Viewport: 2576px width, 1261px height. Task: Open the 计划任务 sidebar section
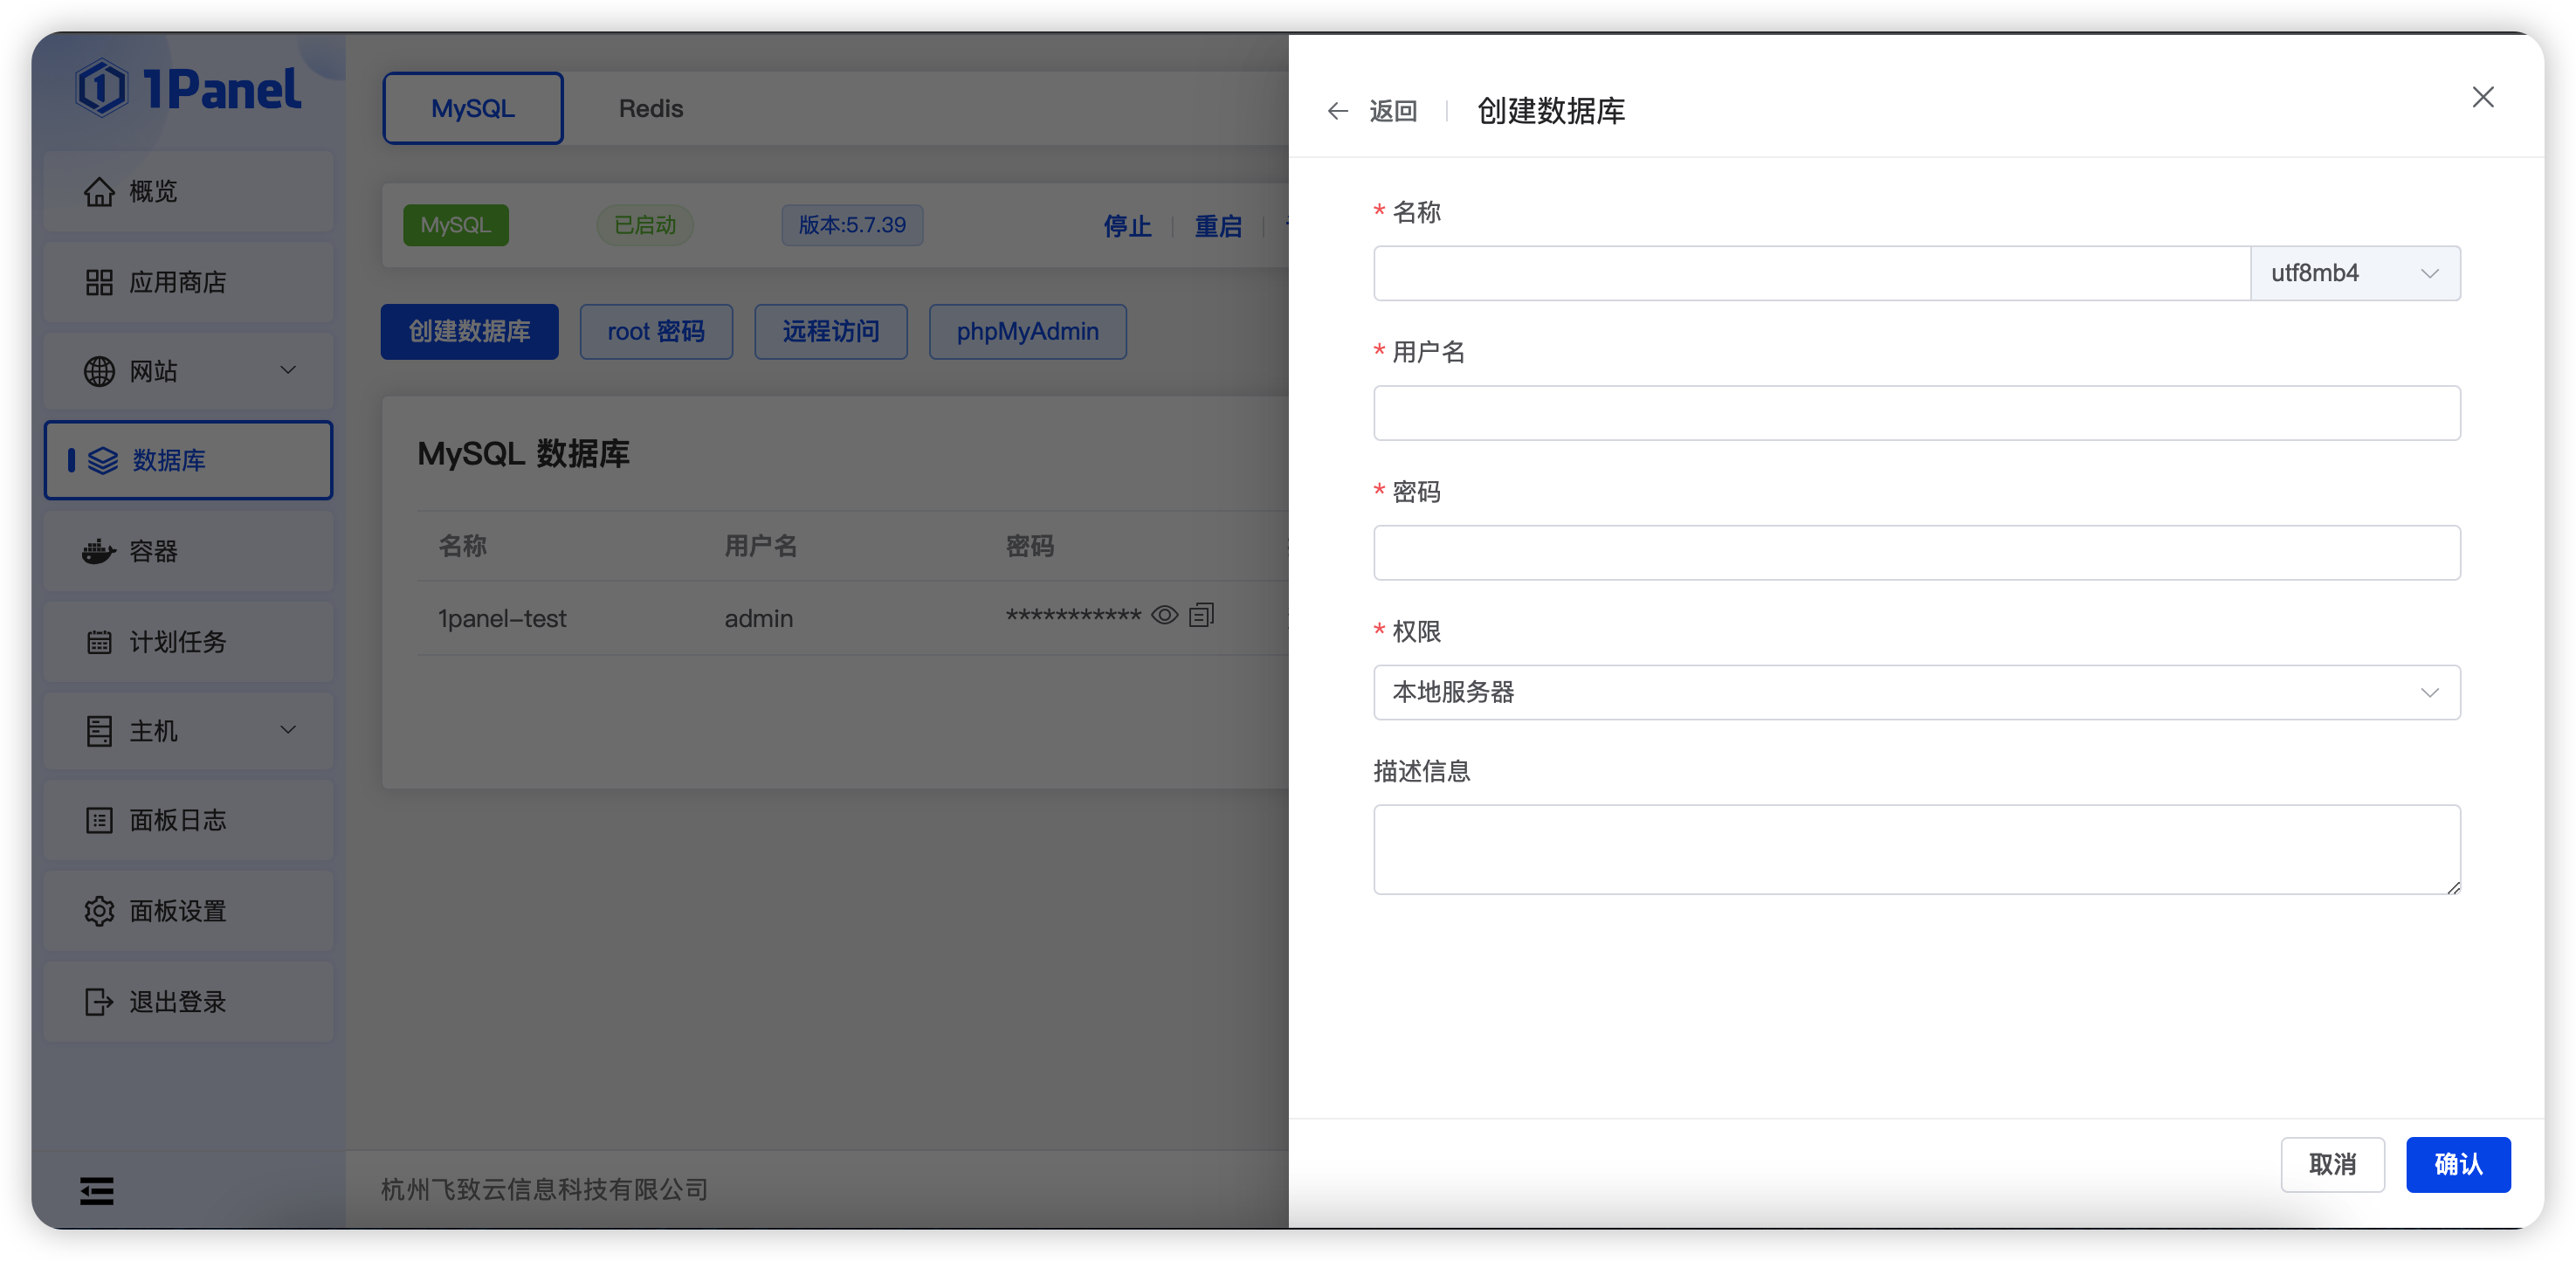pyautogui.click(x=178, y=641)
